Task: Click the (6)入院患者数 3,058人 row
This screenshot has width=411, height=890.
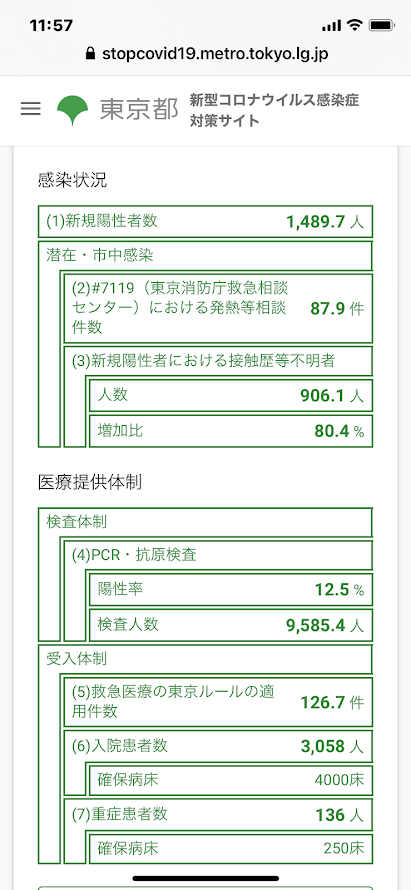Action: click(219, 746)
